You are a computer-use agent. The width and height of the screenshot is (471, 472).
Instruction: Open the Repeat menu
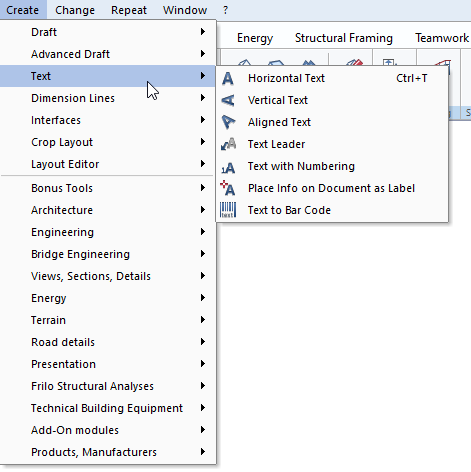[129, 10]
